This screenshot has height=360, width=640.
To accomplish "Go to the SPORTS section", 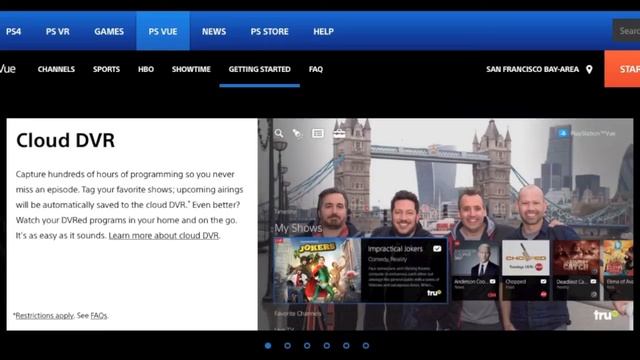I will pyautogui.click(x=106, y=69).
